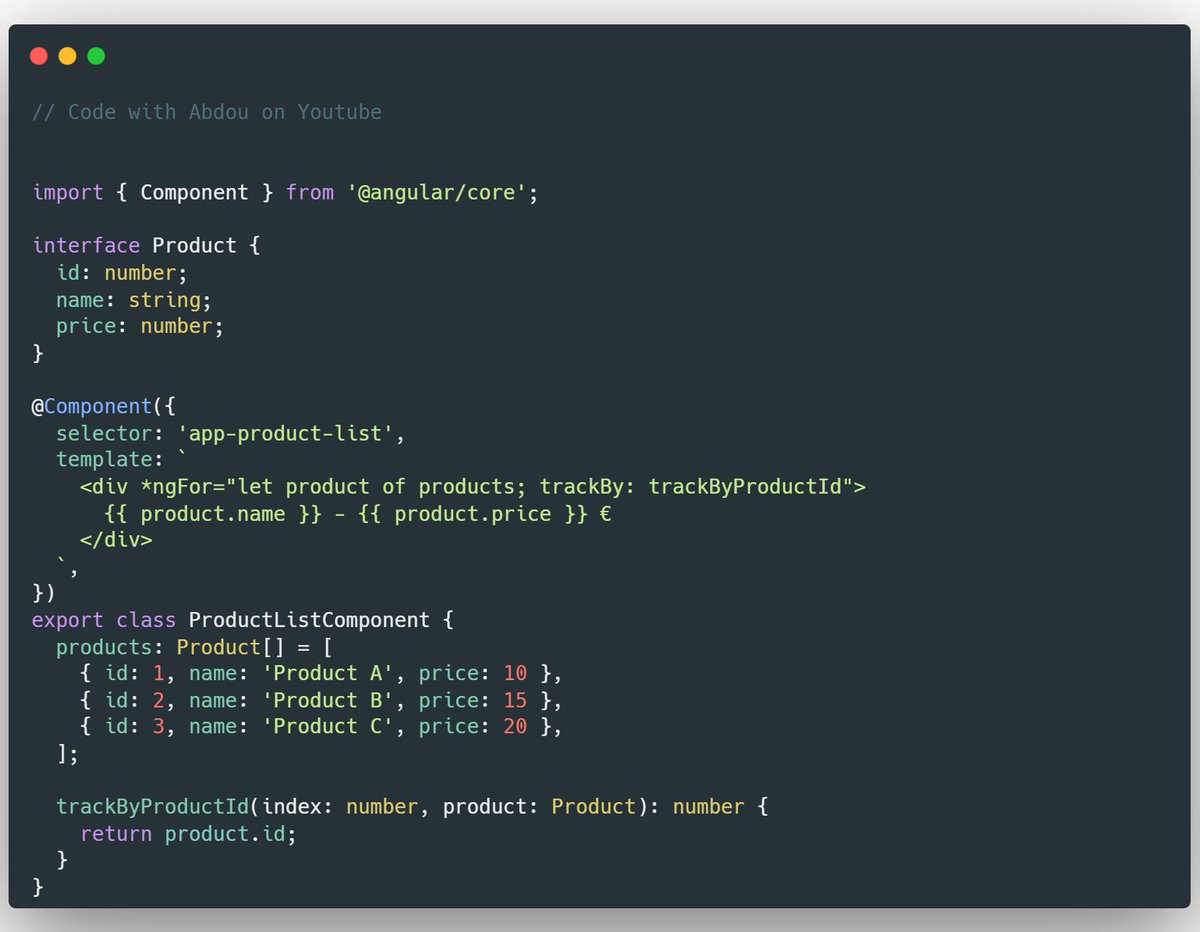
Task: Click 'ProductListComponent' class name
Action: pyautogui.click(x=309, y=620)
